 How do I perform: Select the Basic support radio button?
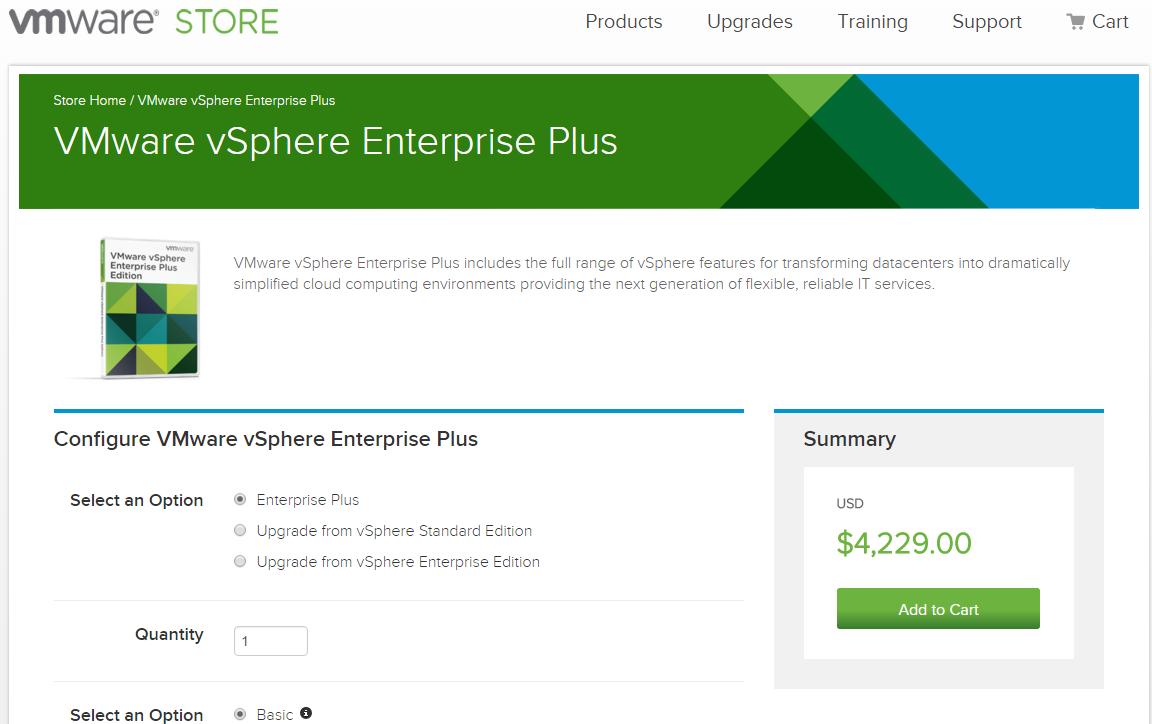click(240, 714)
